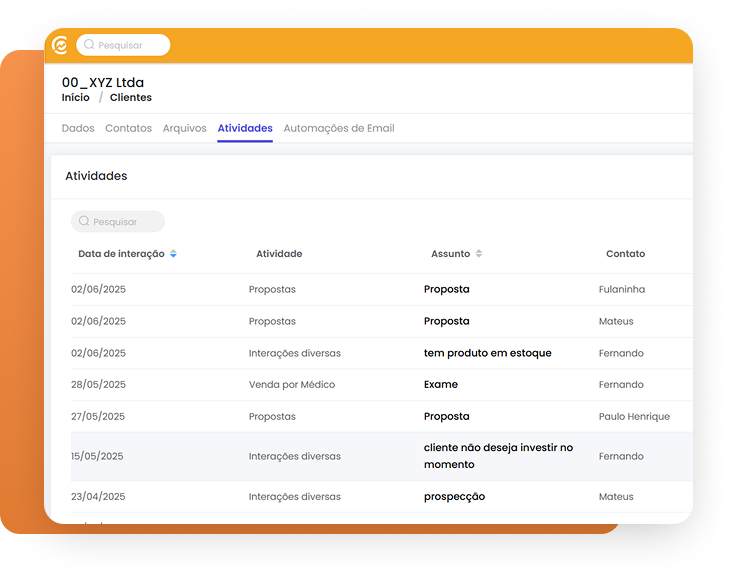Open the Arquivos tab

[184, 128]
